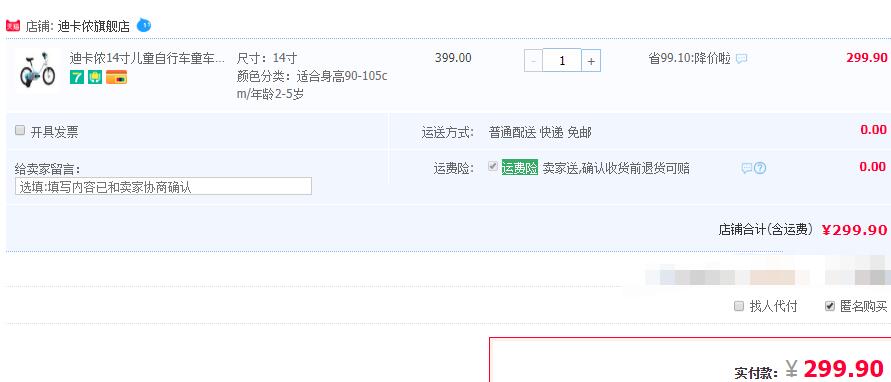Click the green 7-day return badge
The width and height of the screenshot is (891, 382).
coord(77,77)
